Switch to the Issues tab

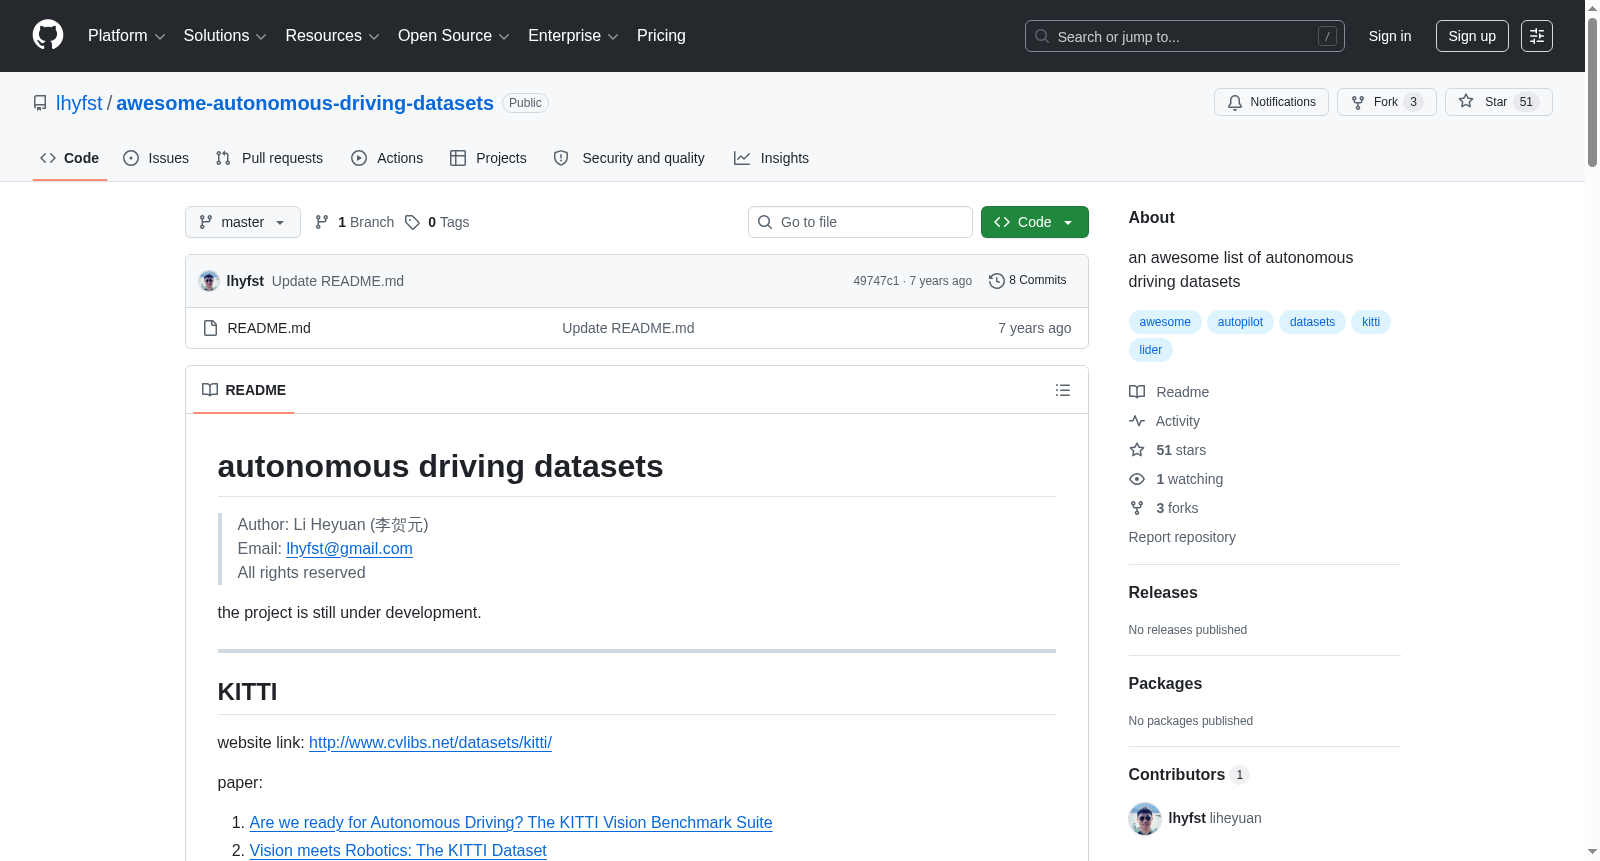pos(156,158)
